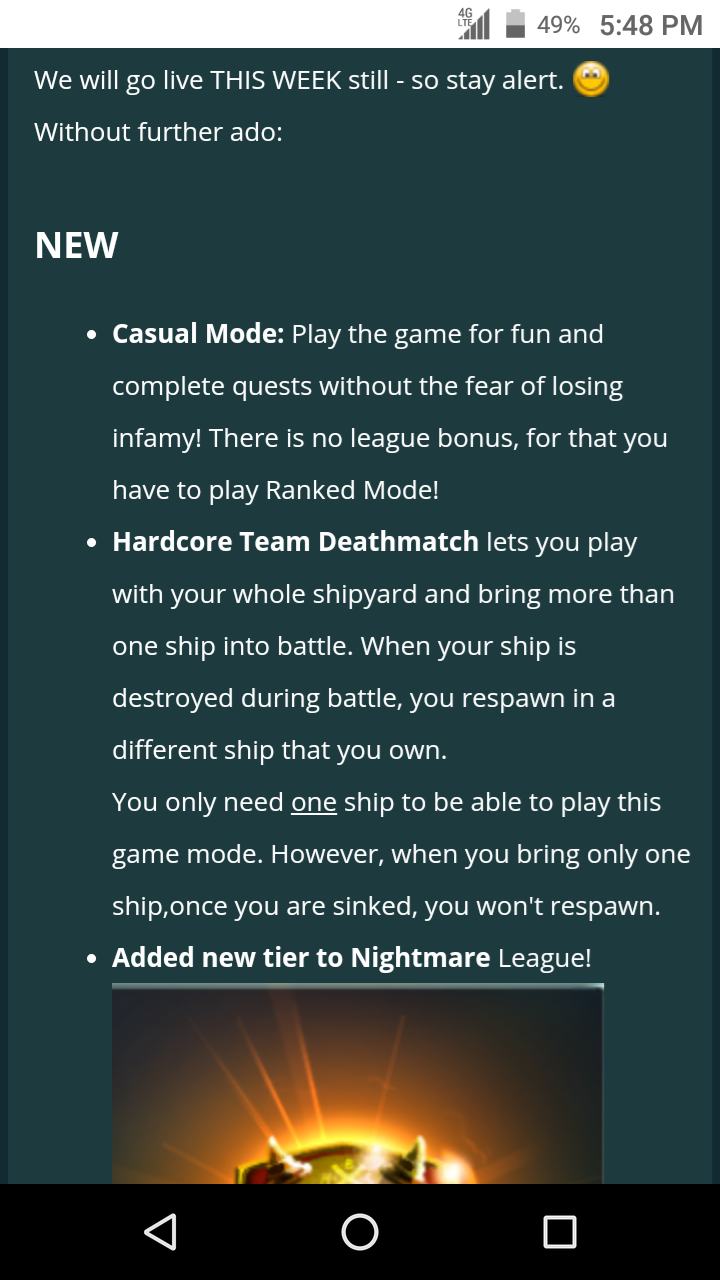Tap the 4G LTE signal icon

coord(473,24)
